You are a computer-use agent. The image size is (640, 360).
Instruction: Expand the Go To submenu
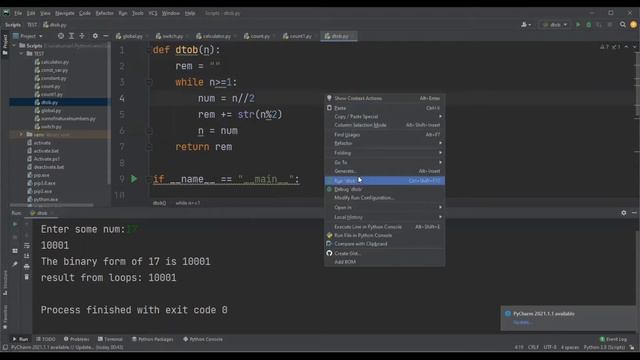pos(384,162)
